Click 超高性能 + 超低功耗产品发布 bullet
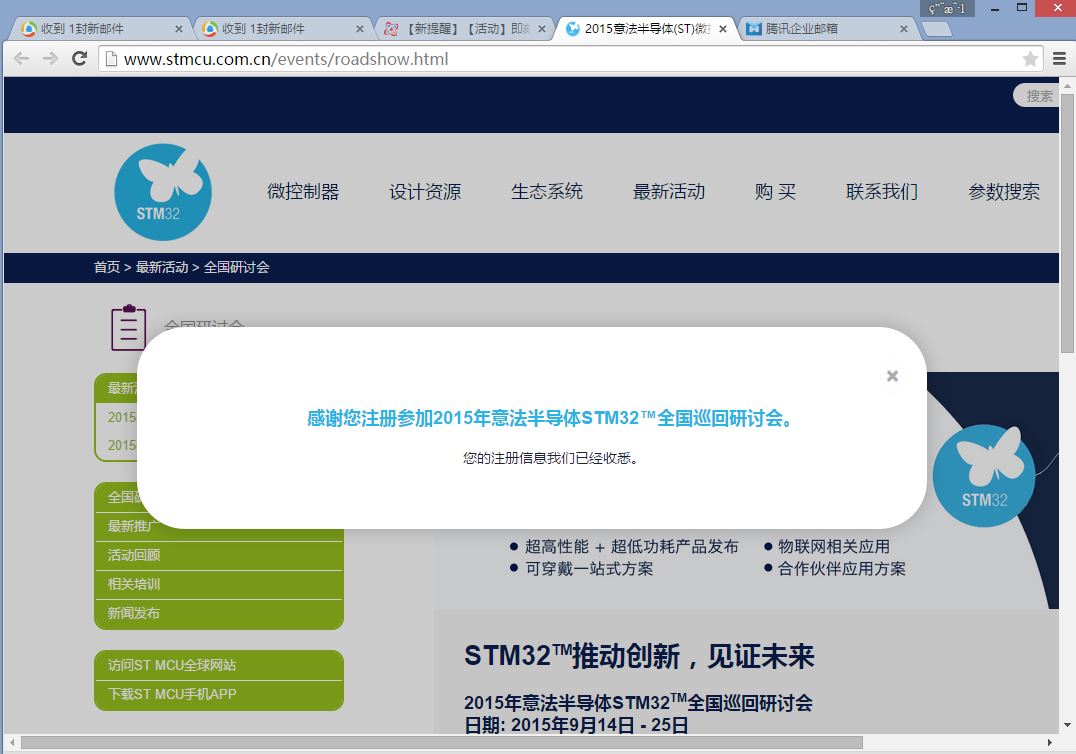This screenshot has height=754, width=1076. tap(631, 546)
